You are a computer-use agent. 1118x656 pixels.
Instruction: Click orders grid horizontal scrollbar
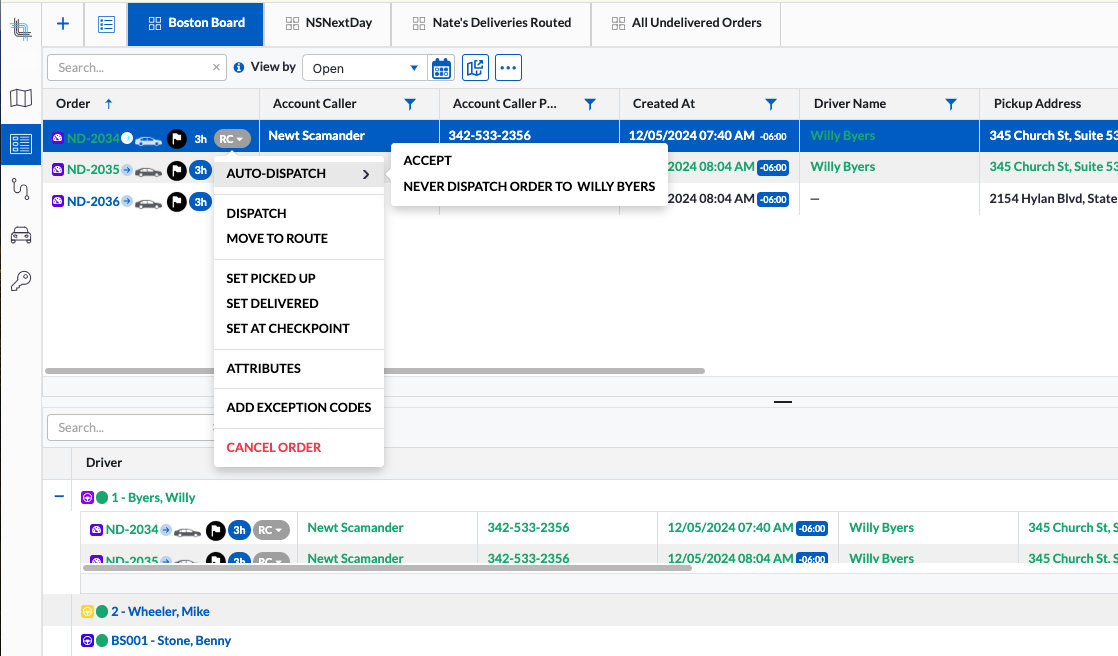pos(375,371)
